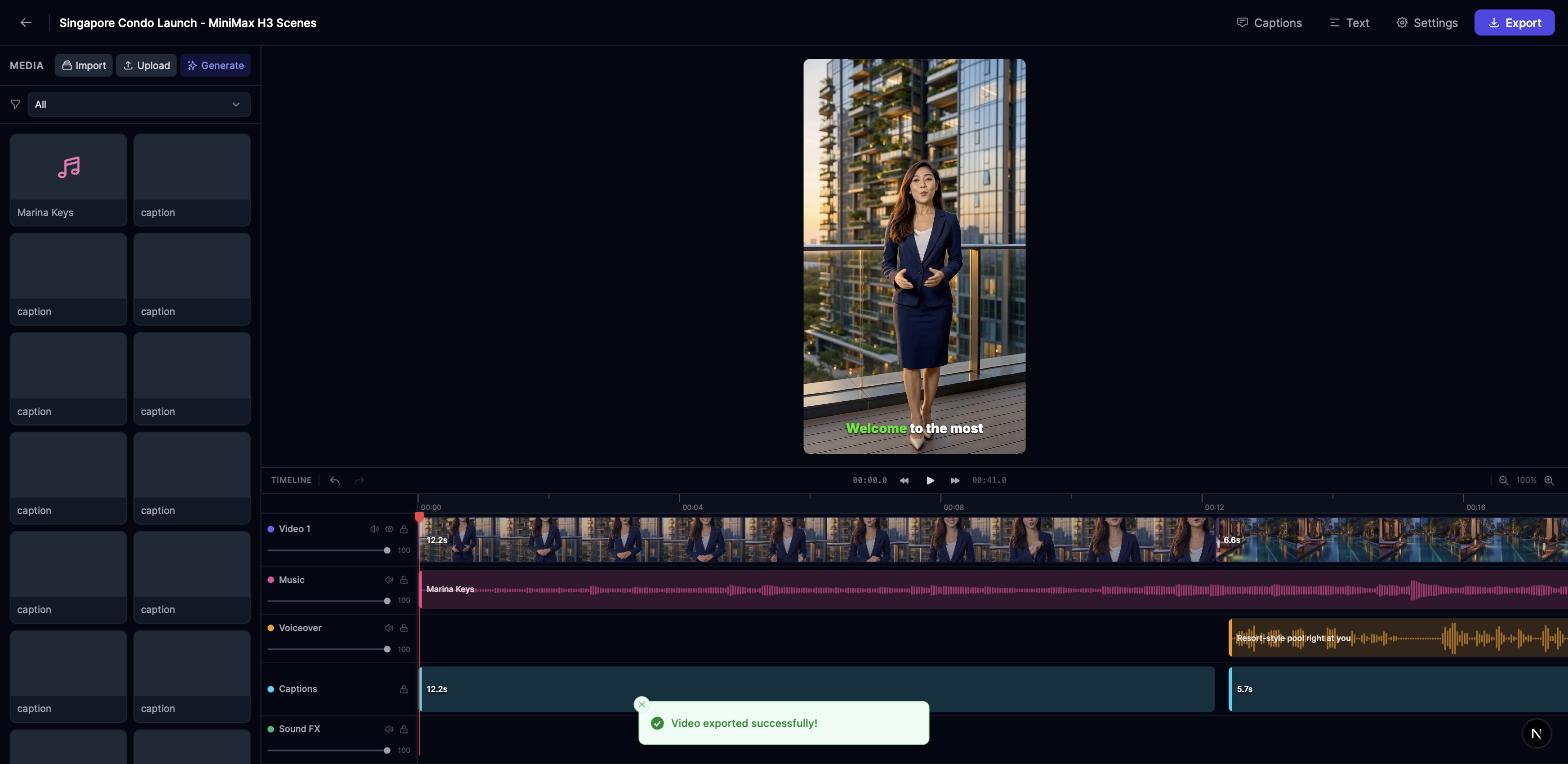Lock the Music track
This screenshot has height=764, width=1568.
404,580
